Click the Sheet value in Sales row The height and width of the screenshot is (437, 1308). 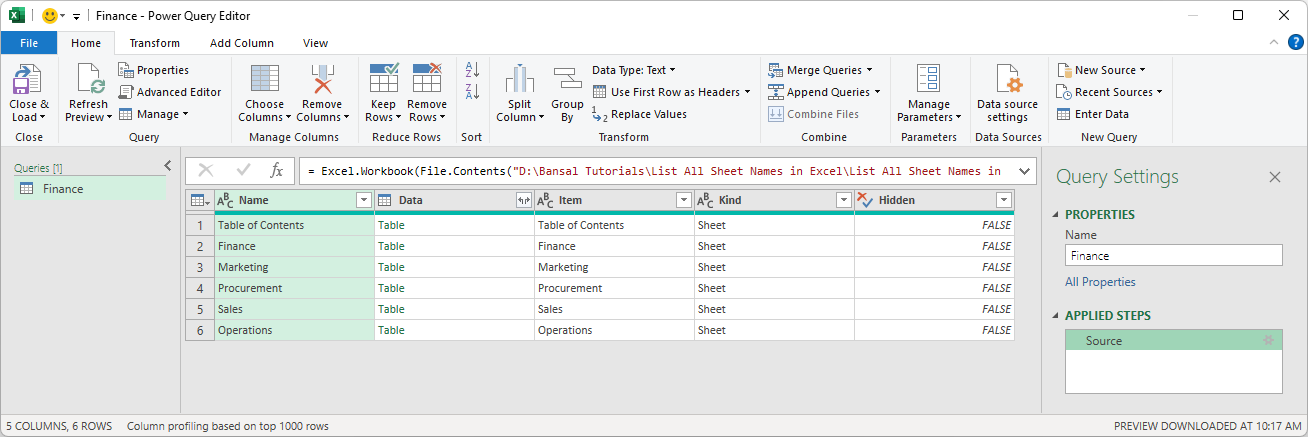[x=712, y=309]
